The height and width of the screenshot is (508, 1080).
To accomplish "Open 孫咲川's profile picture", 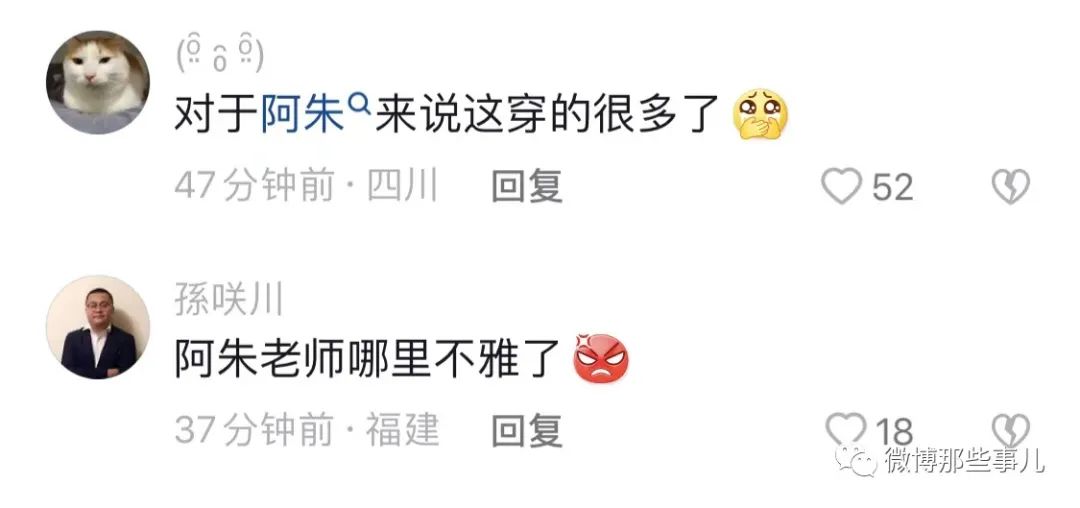I will coord(98,327).
